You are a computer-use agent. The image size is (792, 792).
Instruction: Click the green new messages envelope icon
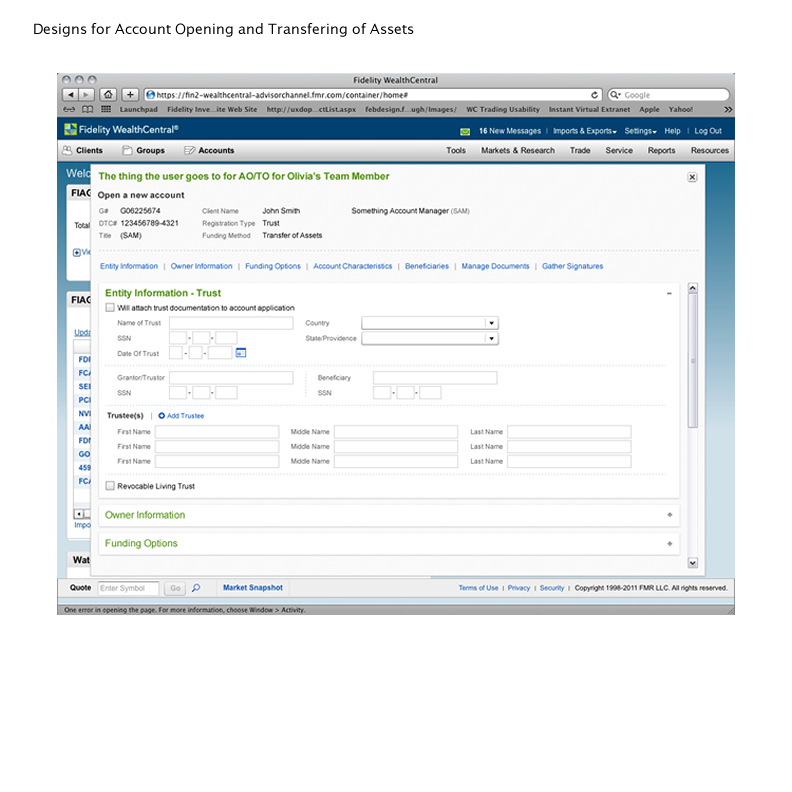[465, 131]
